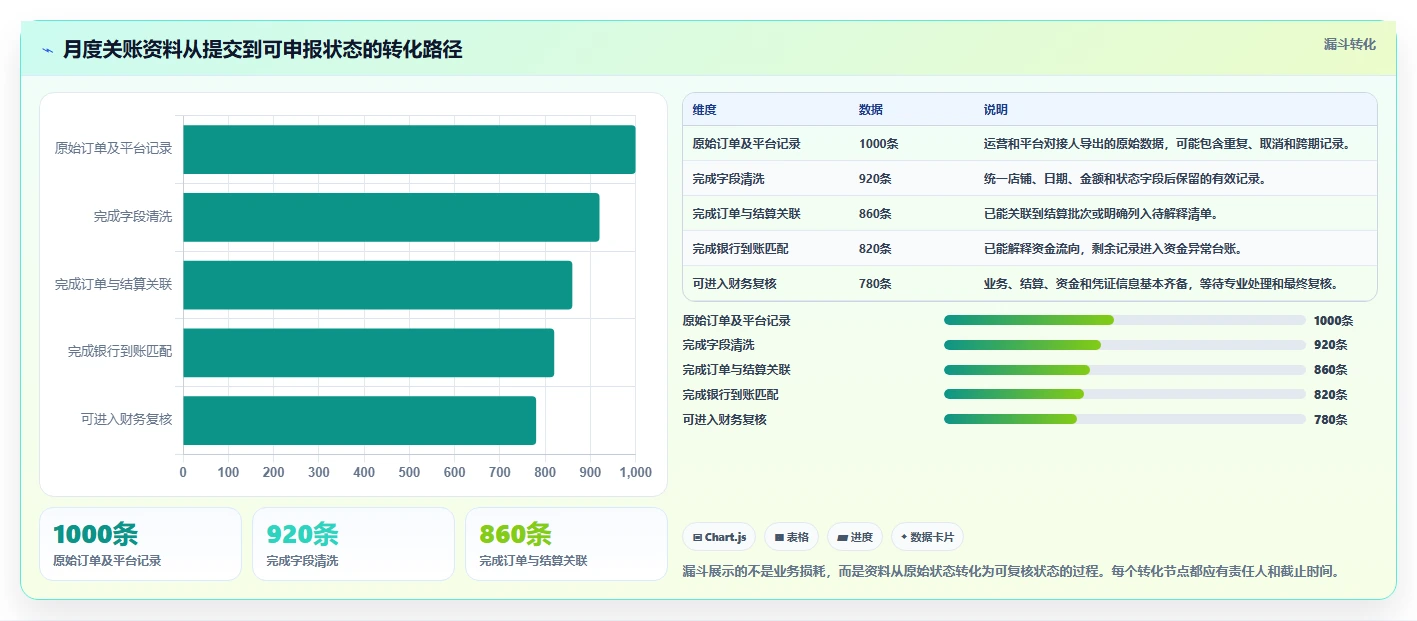Open the 1000条 原始订单及平台记录 data card

[x=140, y=544]
